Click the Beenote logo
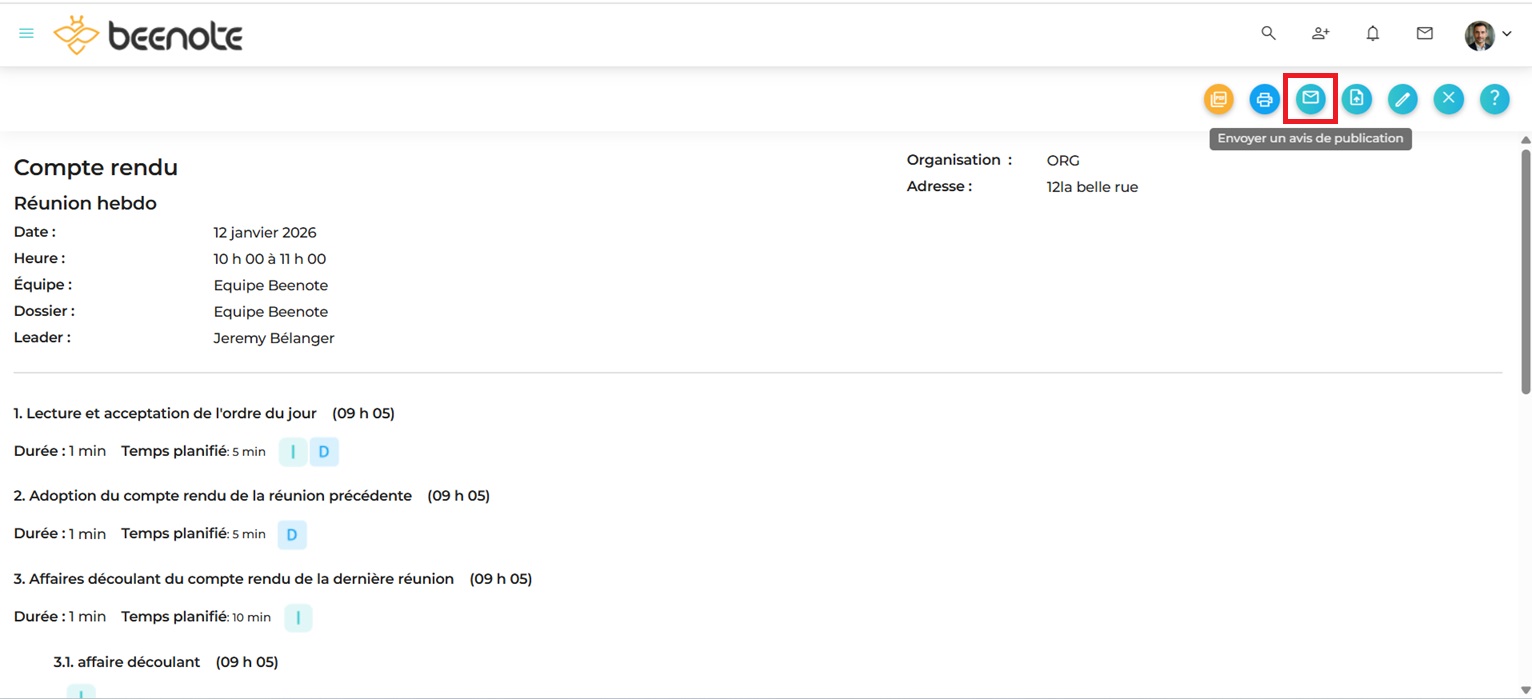The width and height of the screenshot is (1532, 699). click(148, 36)
